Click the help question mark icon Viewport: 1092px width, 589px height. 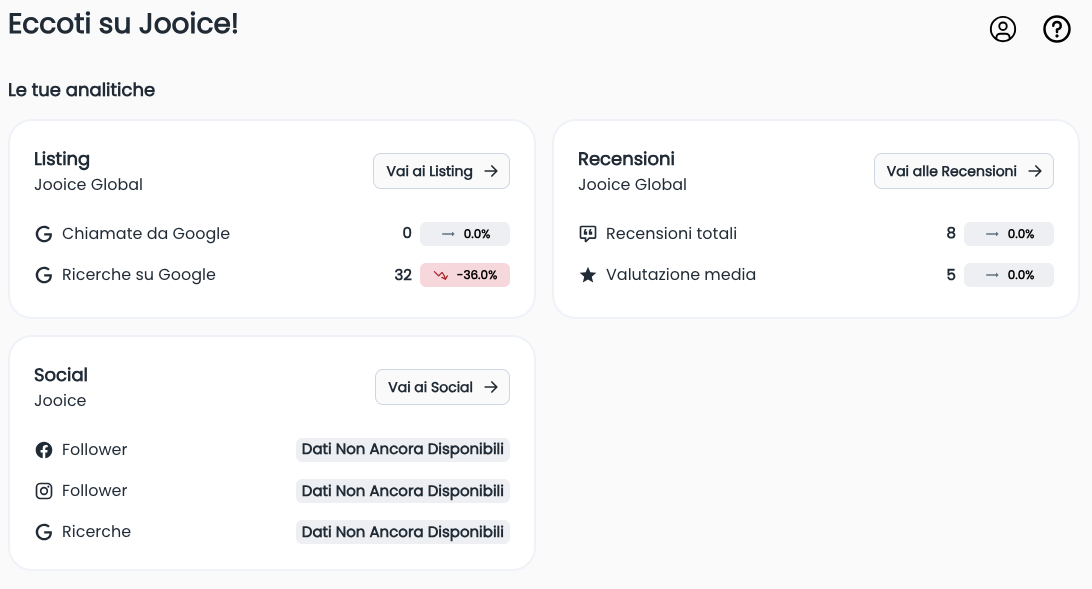pyautogui.click(x=1056, y=29)
